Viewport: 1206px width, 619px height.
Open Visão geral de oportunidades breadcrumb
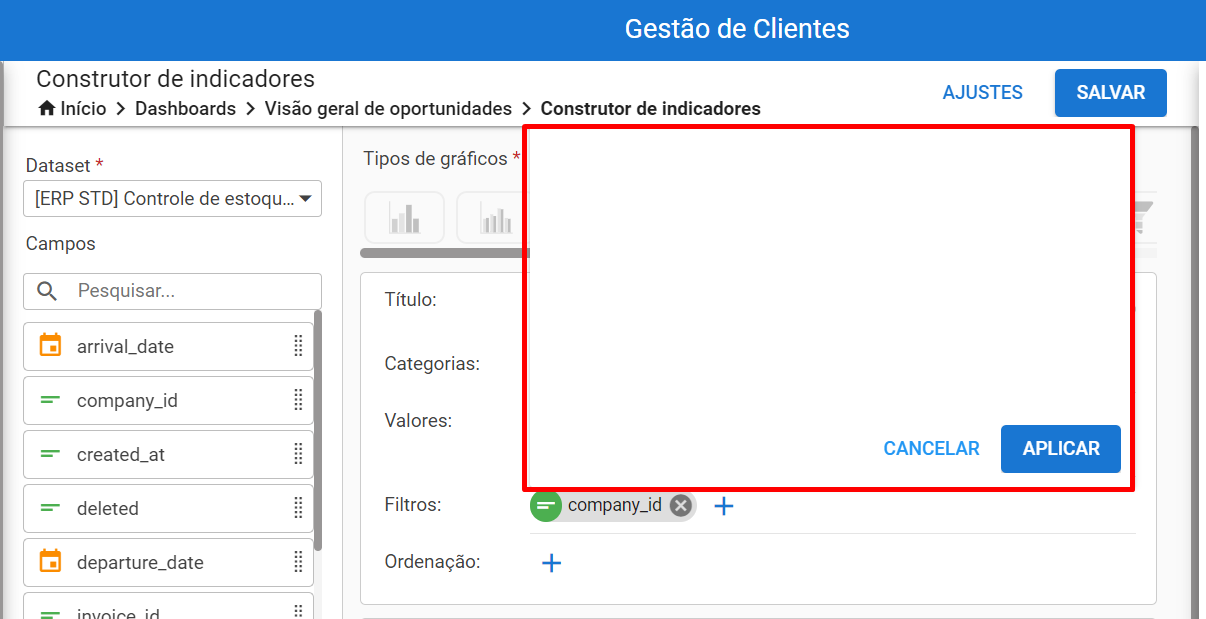point(388,109)
